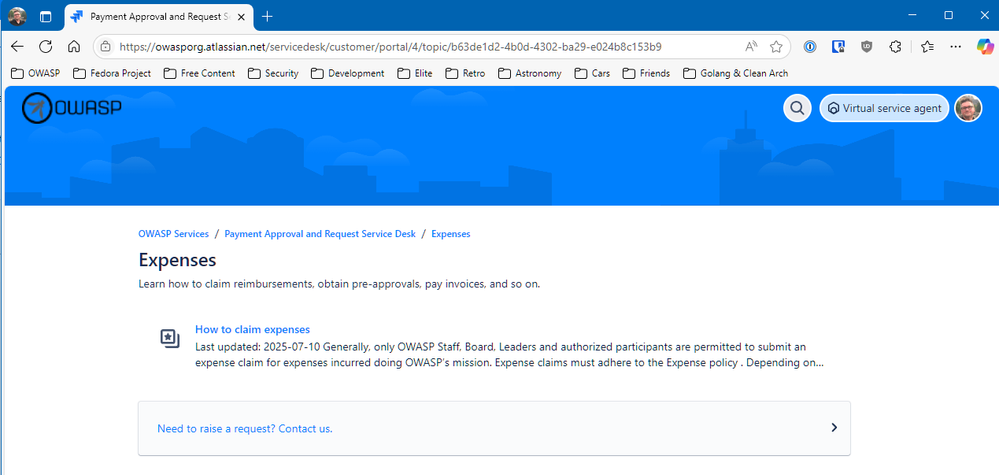The height and width of the screenshot is (475, 999).
Task: Click the read aloud icon in address bar
Action: pos(751,46)
